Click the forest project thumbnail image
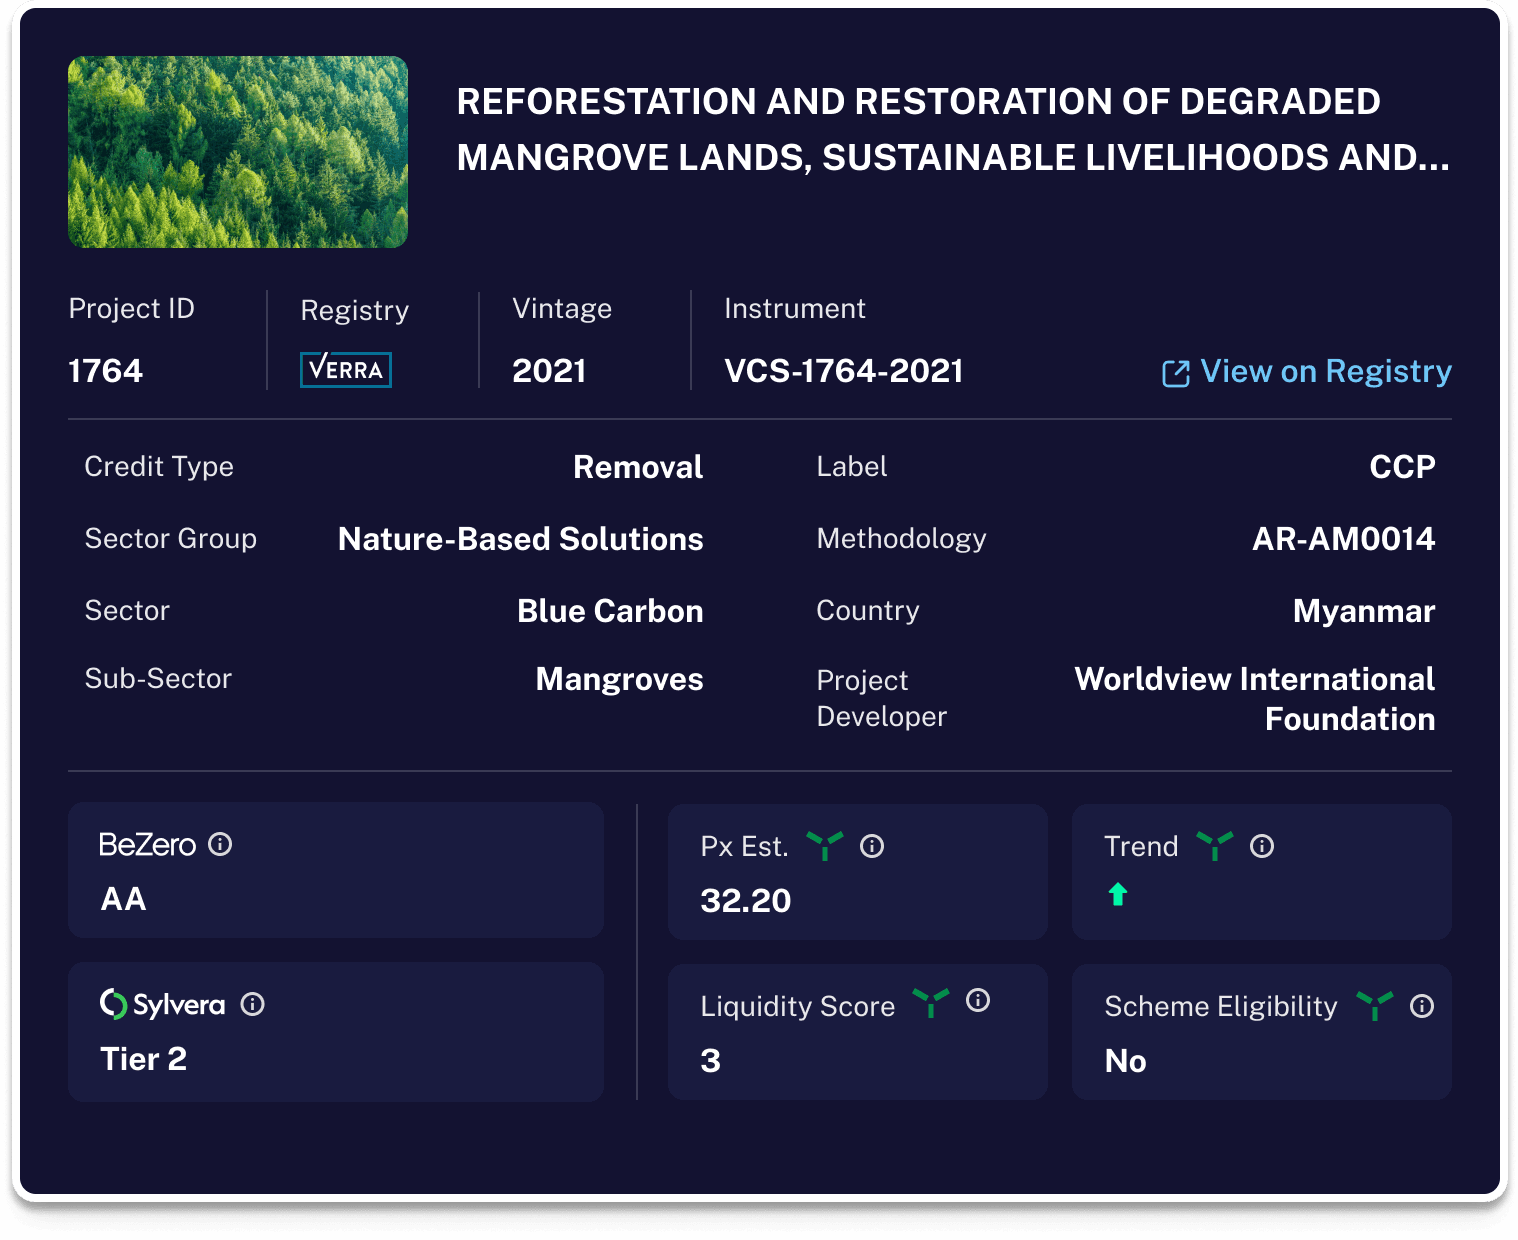1518x1240 pixels. coord(237,151)
